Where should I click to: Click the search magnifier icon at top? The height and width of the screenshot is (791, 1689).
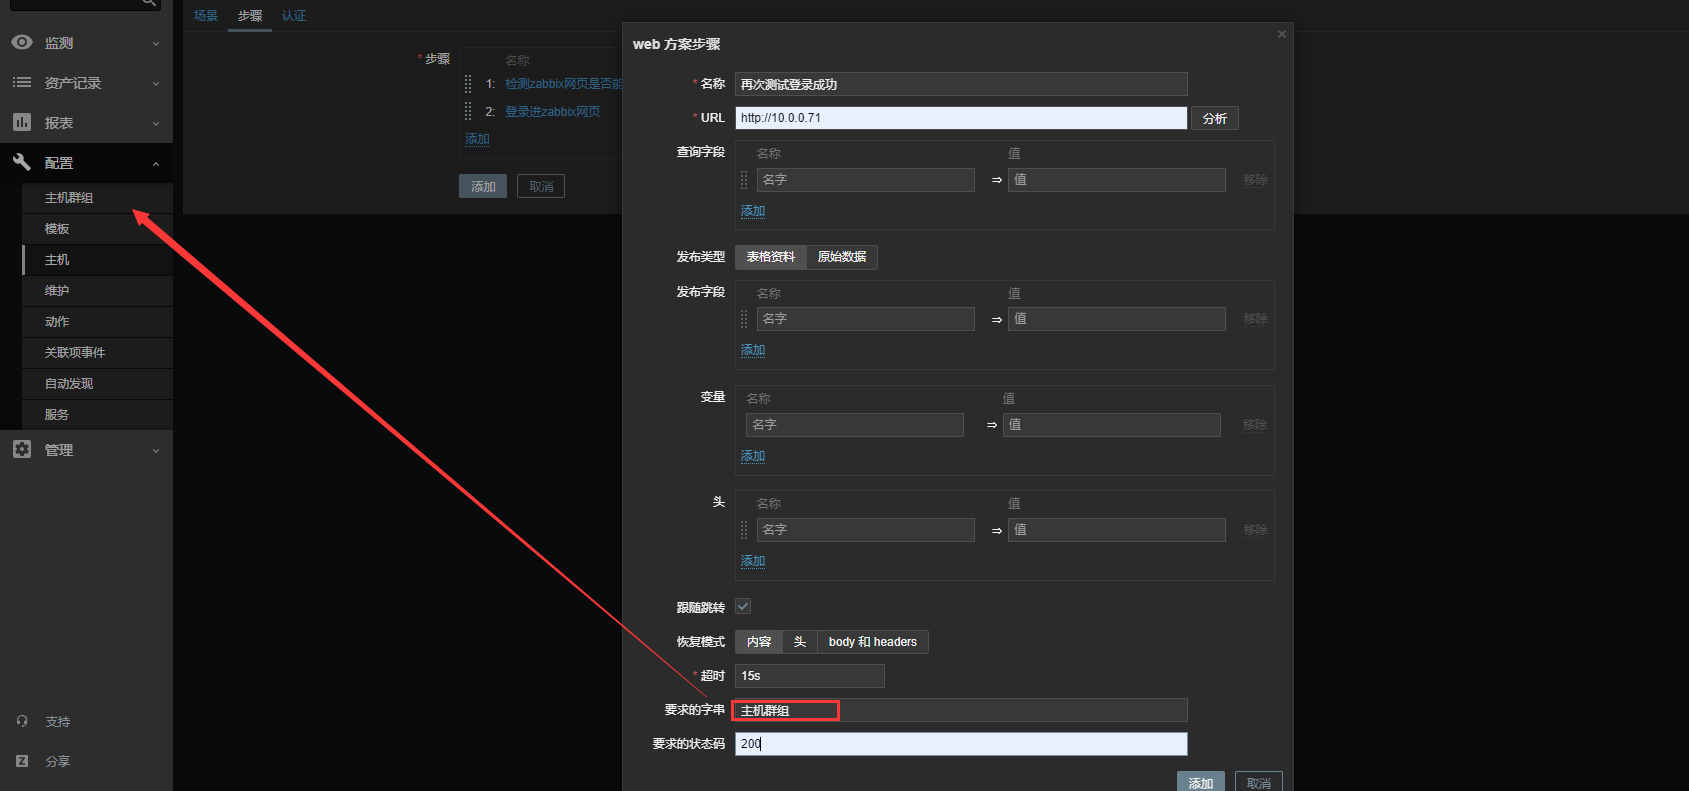point(149,3)
